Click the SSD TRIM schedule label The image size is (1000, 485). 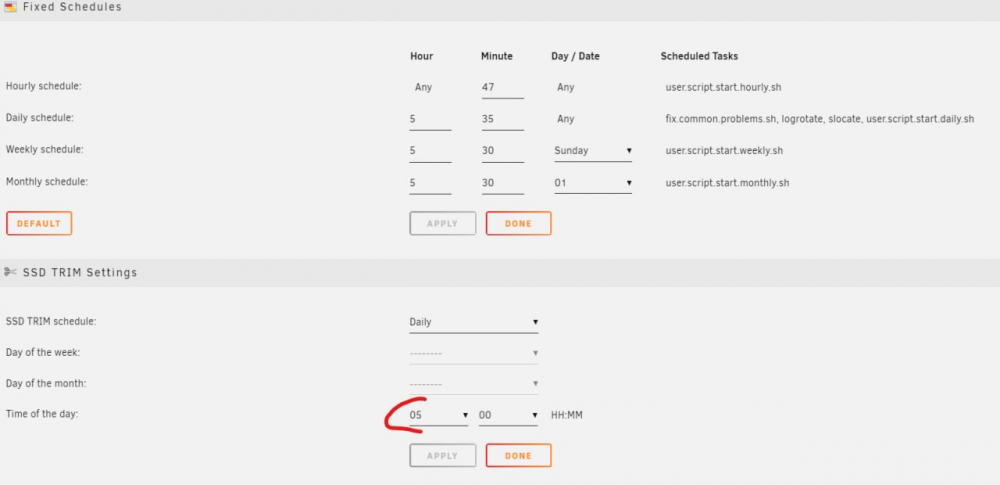click(51, 322)
